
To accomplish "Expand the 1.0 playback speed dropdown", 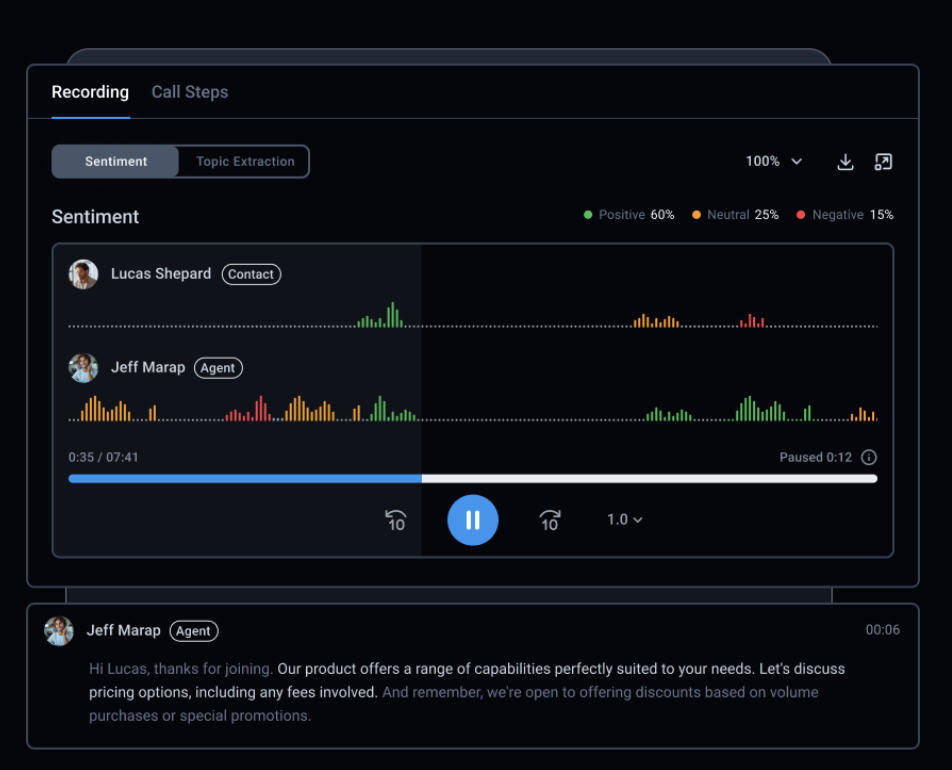I will click(x=625, y=520).
